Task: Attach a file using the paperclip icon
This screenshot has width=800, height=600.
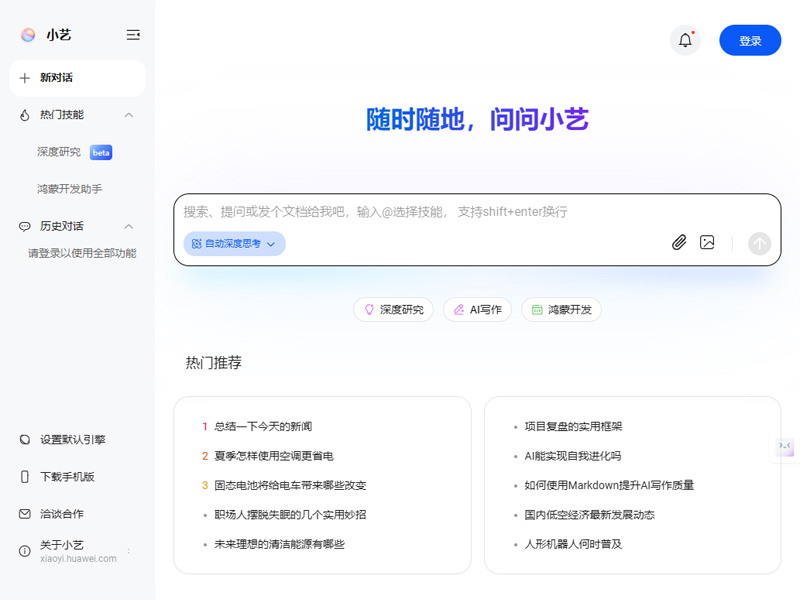Action: (679, 242)
